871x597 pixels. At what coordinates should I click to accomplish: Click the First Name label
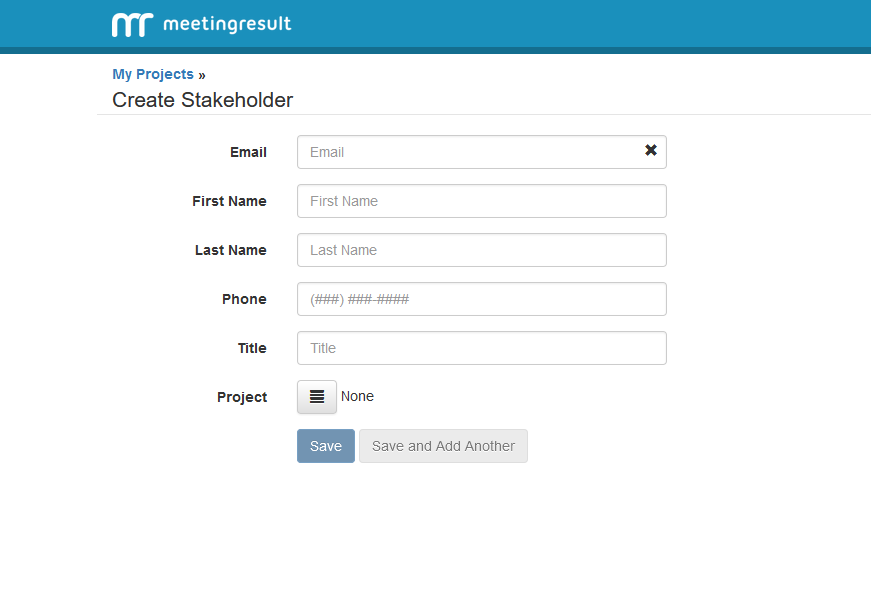click(x=229, y=201)
